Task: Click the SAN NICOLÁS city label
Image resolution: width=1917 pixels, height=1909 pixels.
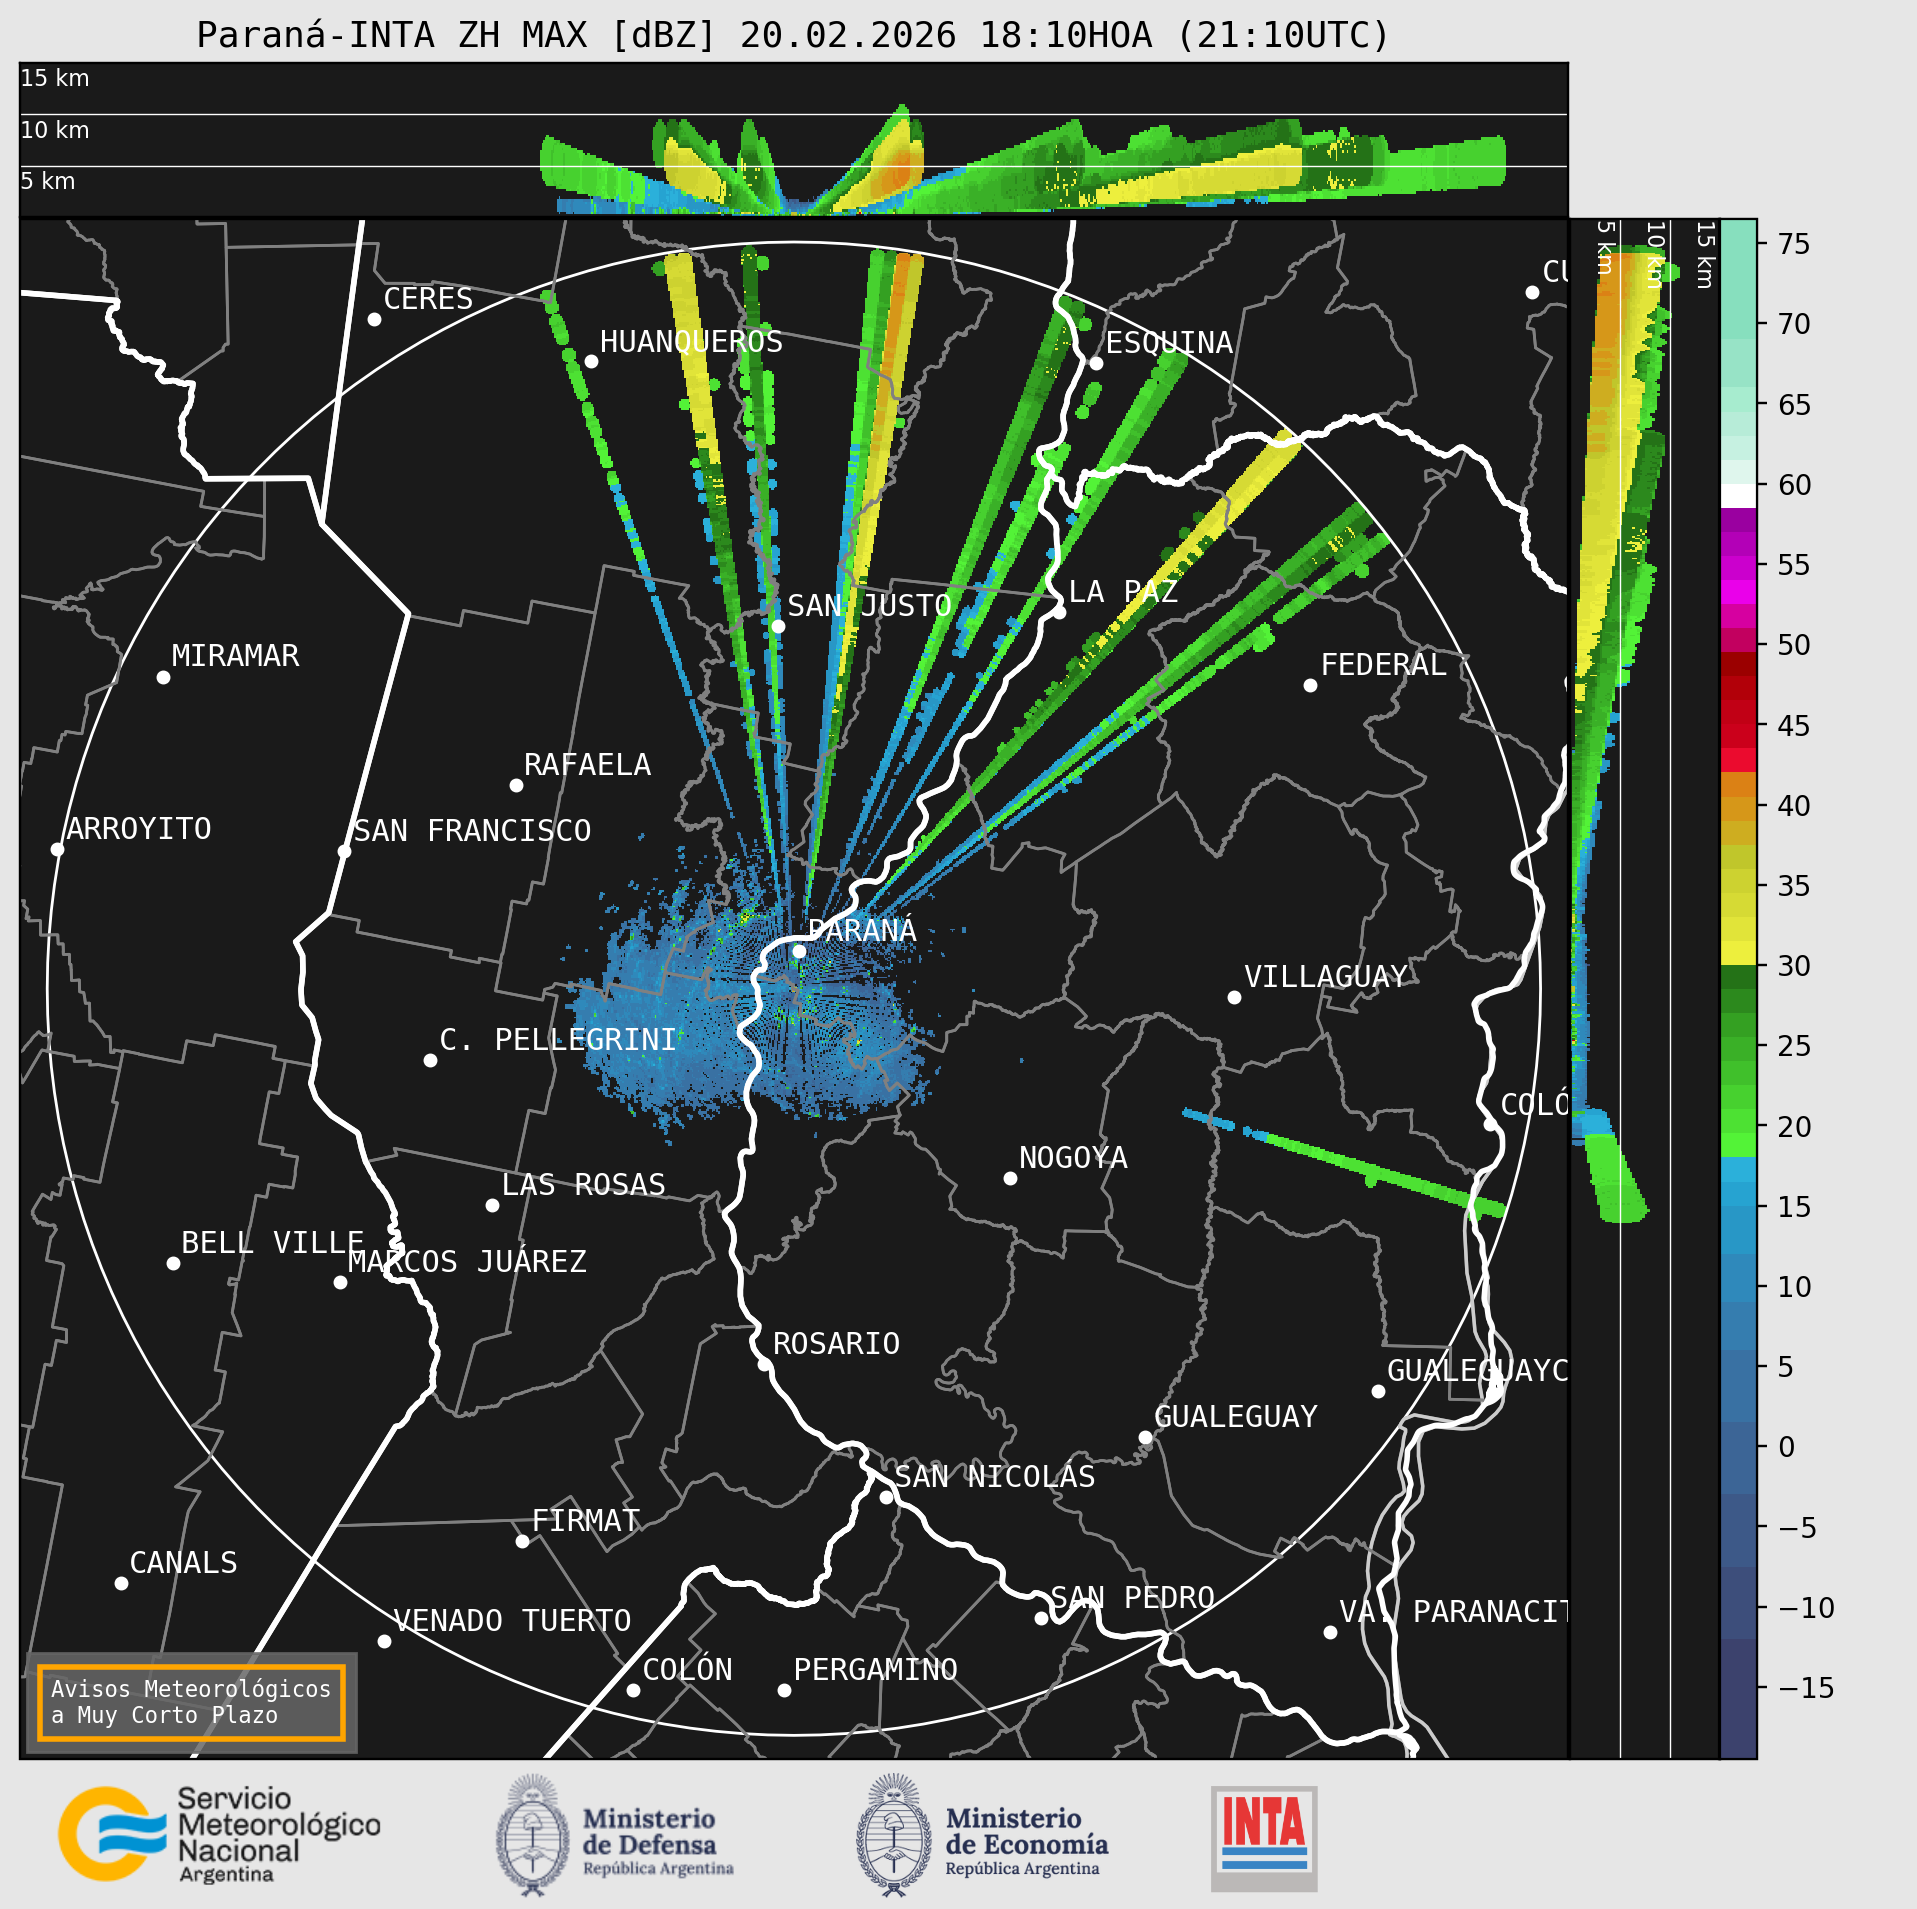Action: [x=994, y=1477]
